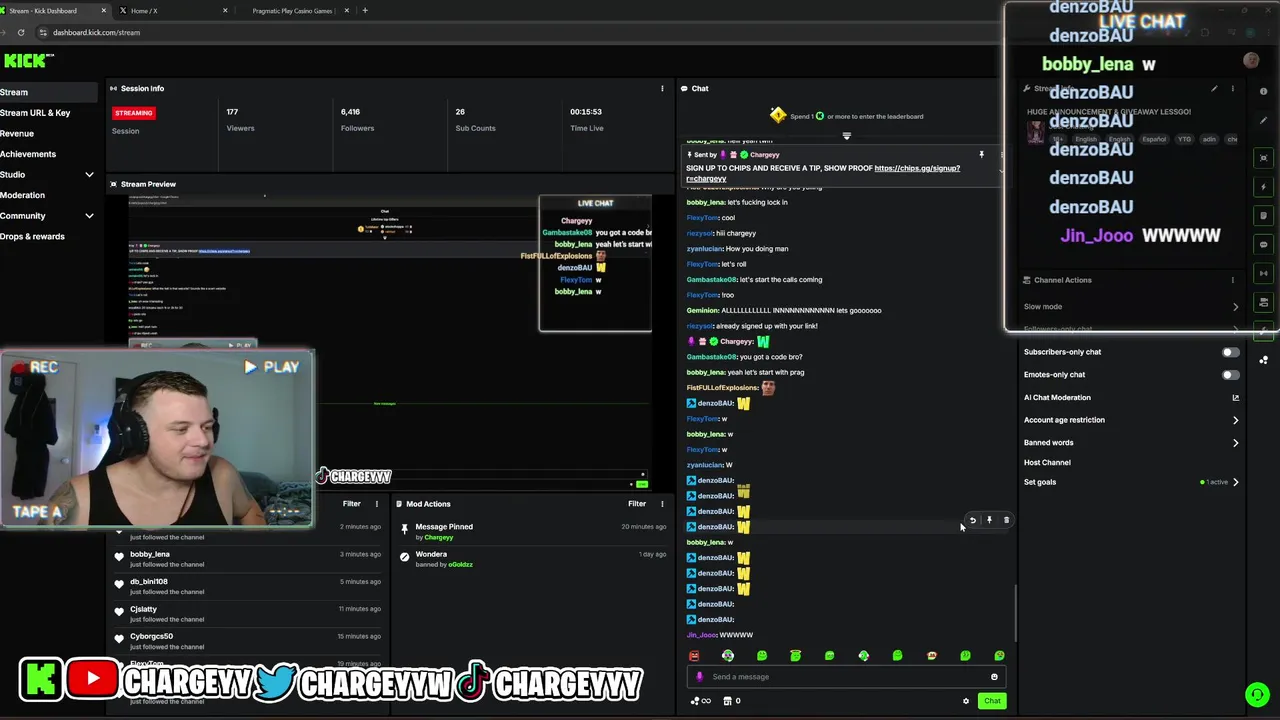Click bobby_lena in the follower activity feed
1280x720 pixels.
150,554
